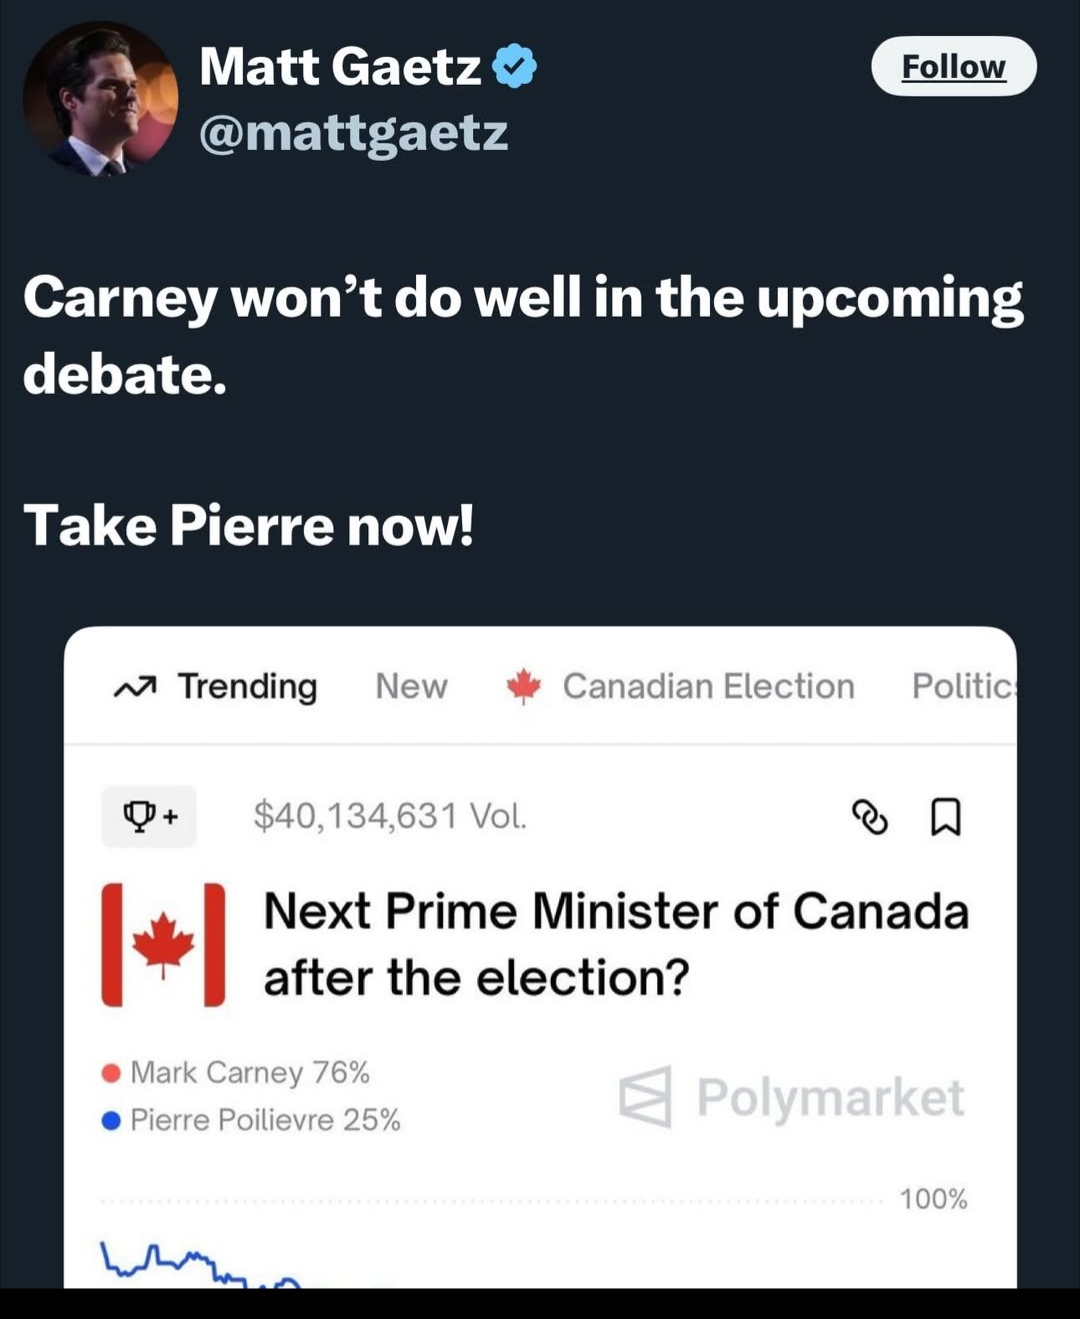
Task: Open the Canadian Election tab
Action: pos(708,686)
